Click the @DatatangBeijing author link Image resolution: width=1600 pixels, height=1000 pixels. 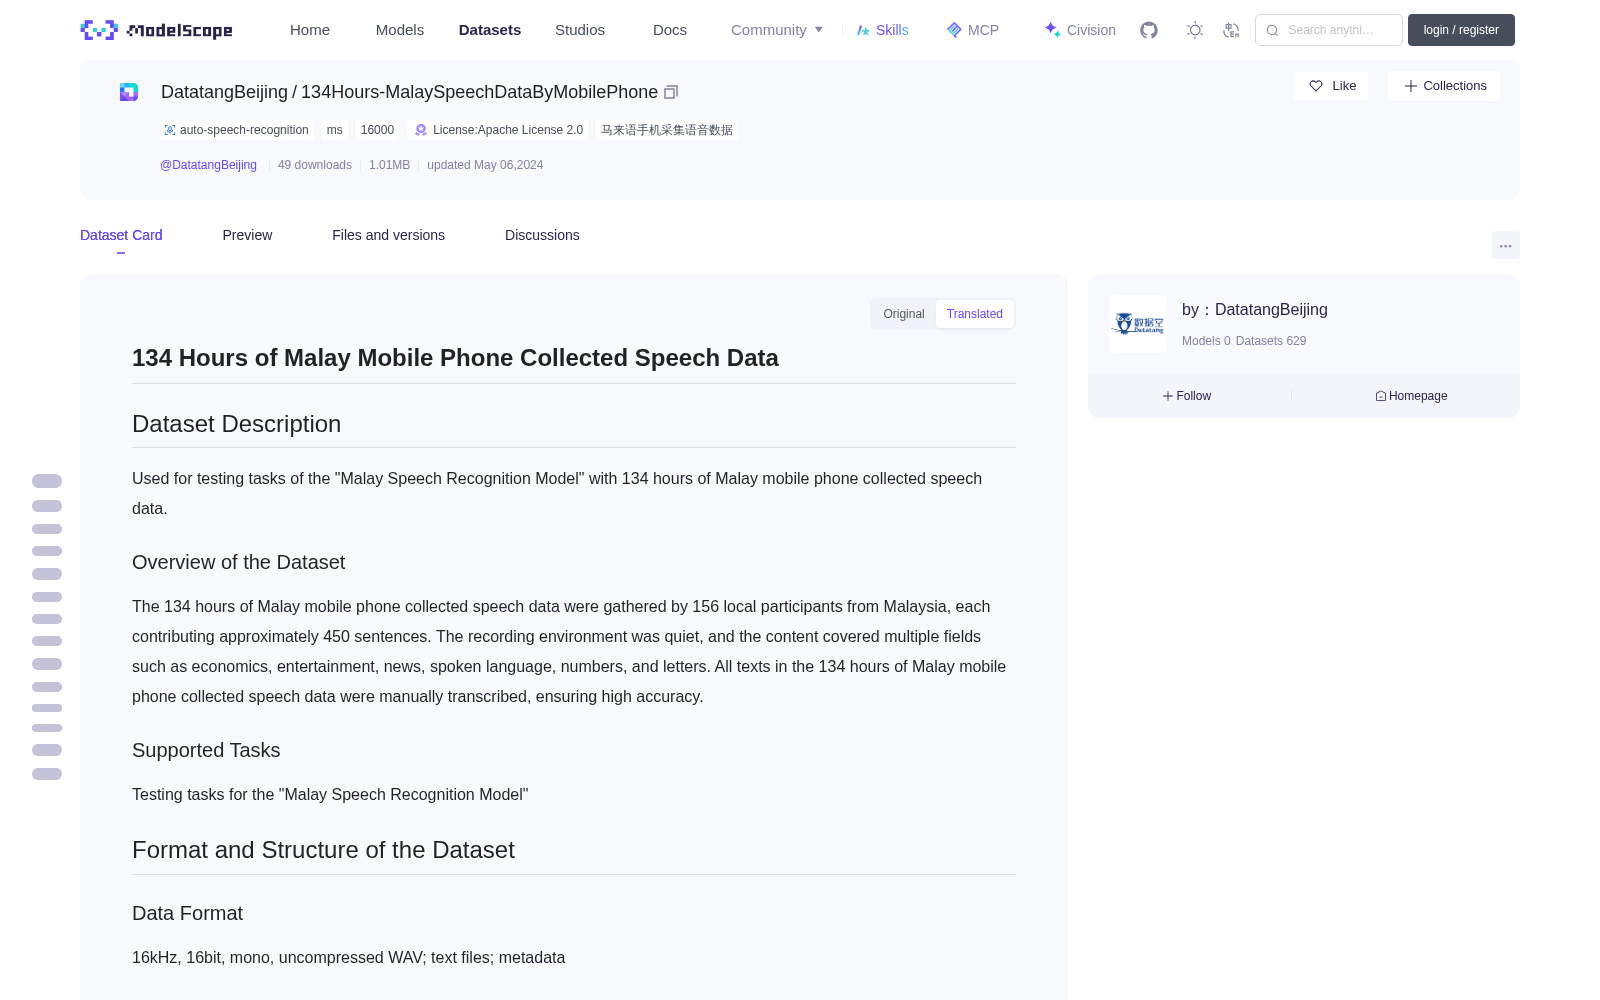point(208,165)
